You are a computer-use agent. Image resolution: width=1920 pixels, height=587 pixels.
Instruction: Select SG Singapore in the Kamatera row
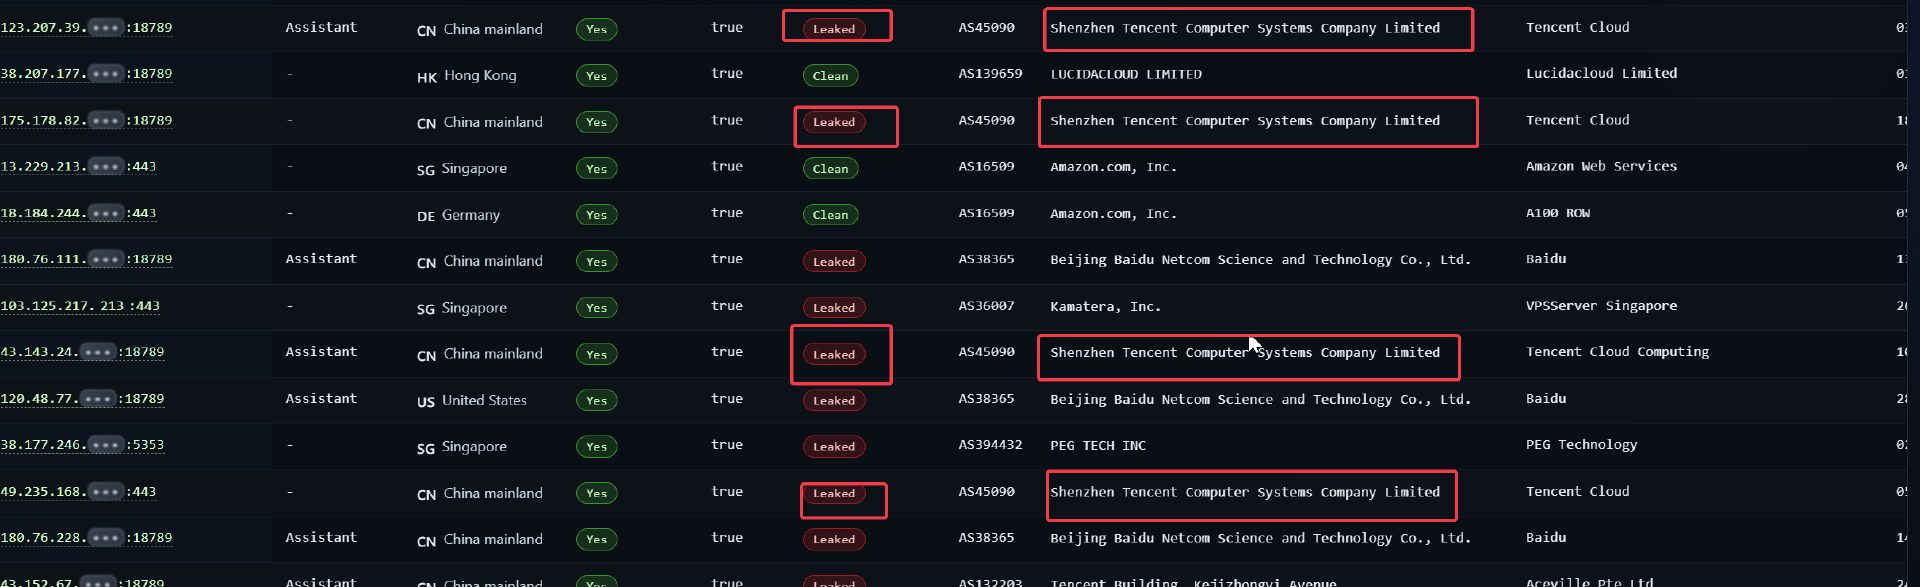461,308
